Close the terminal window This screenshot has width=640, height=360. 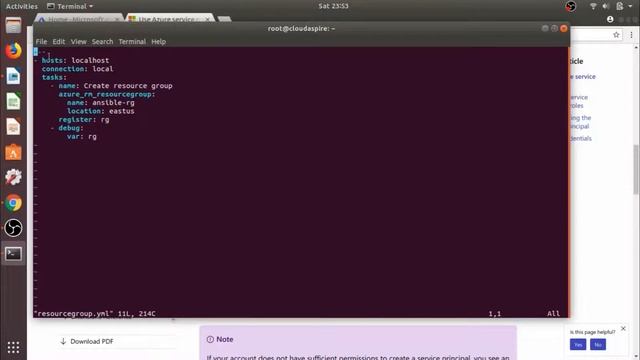coord(564,28)
